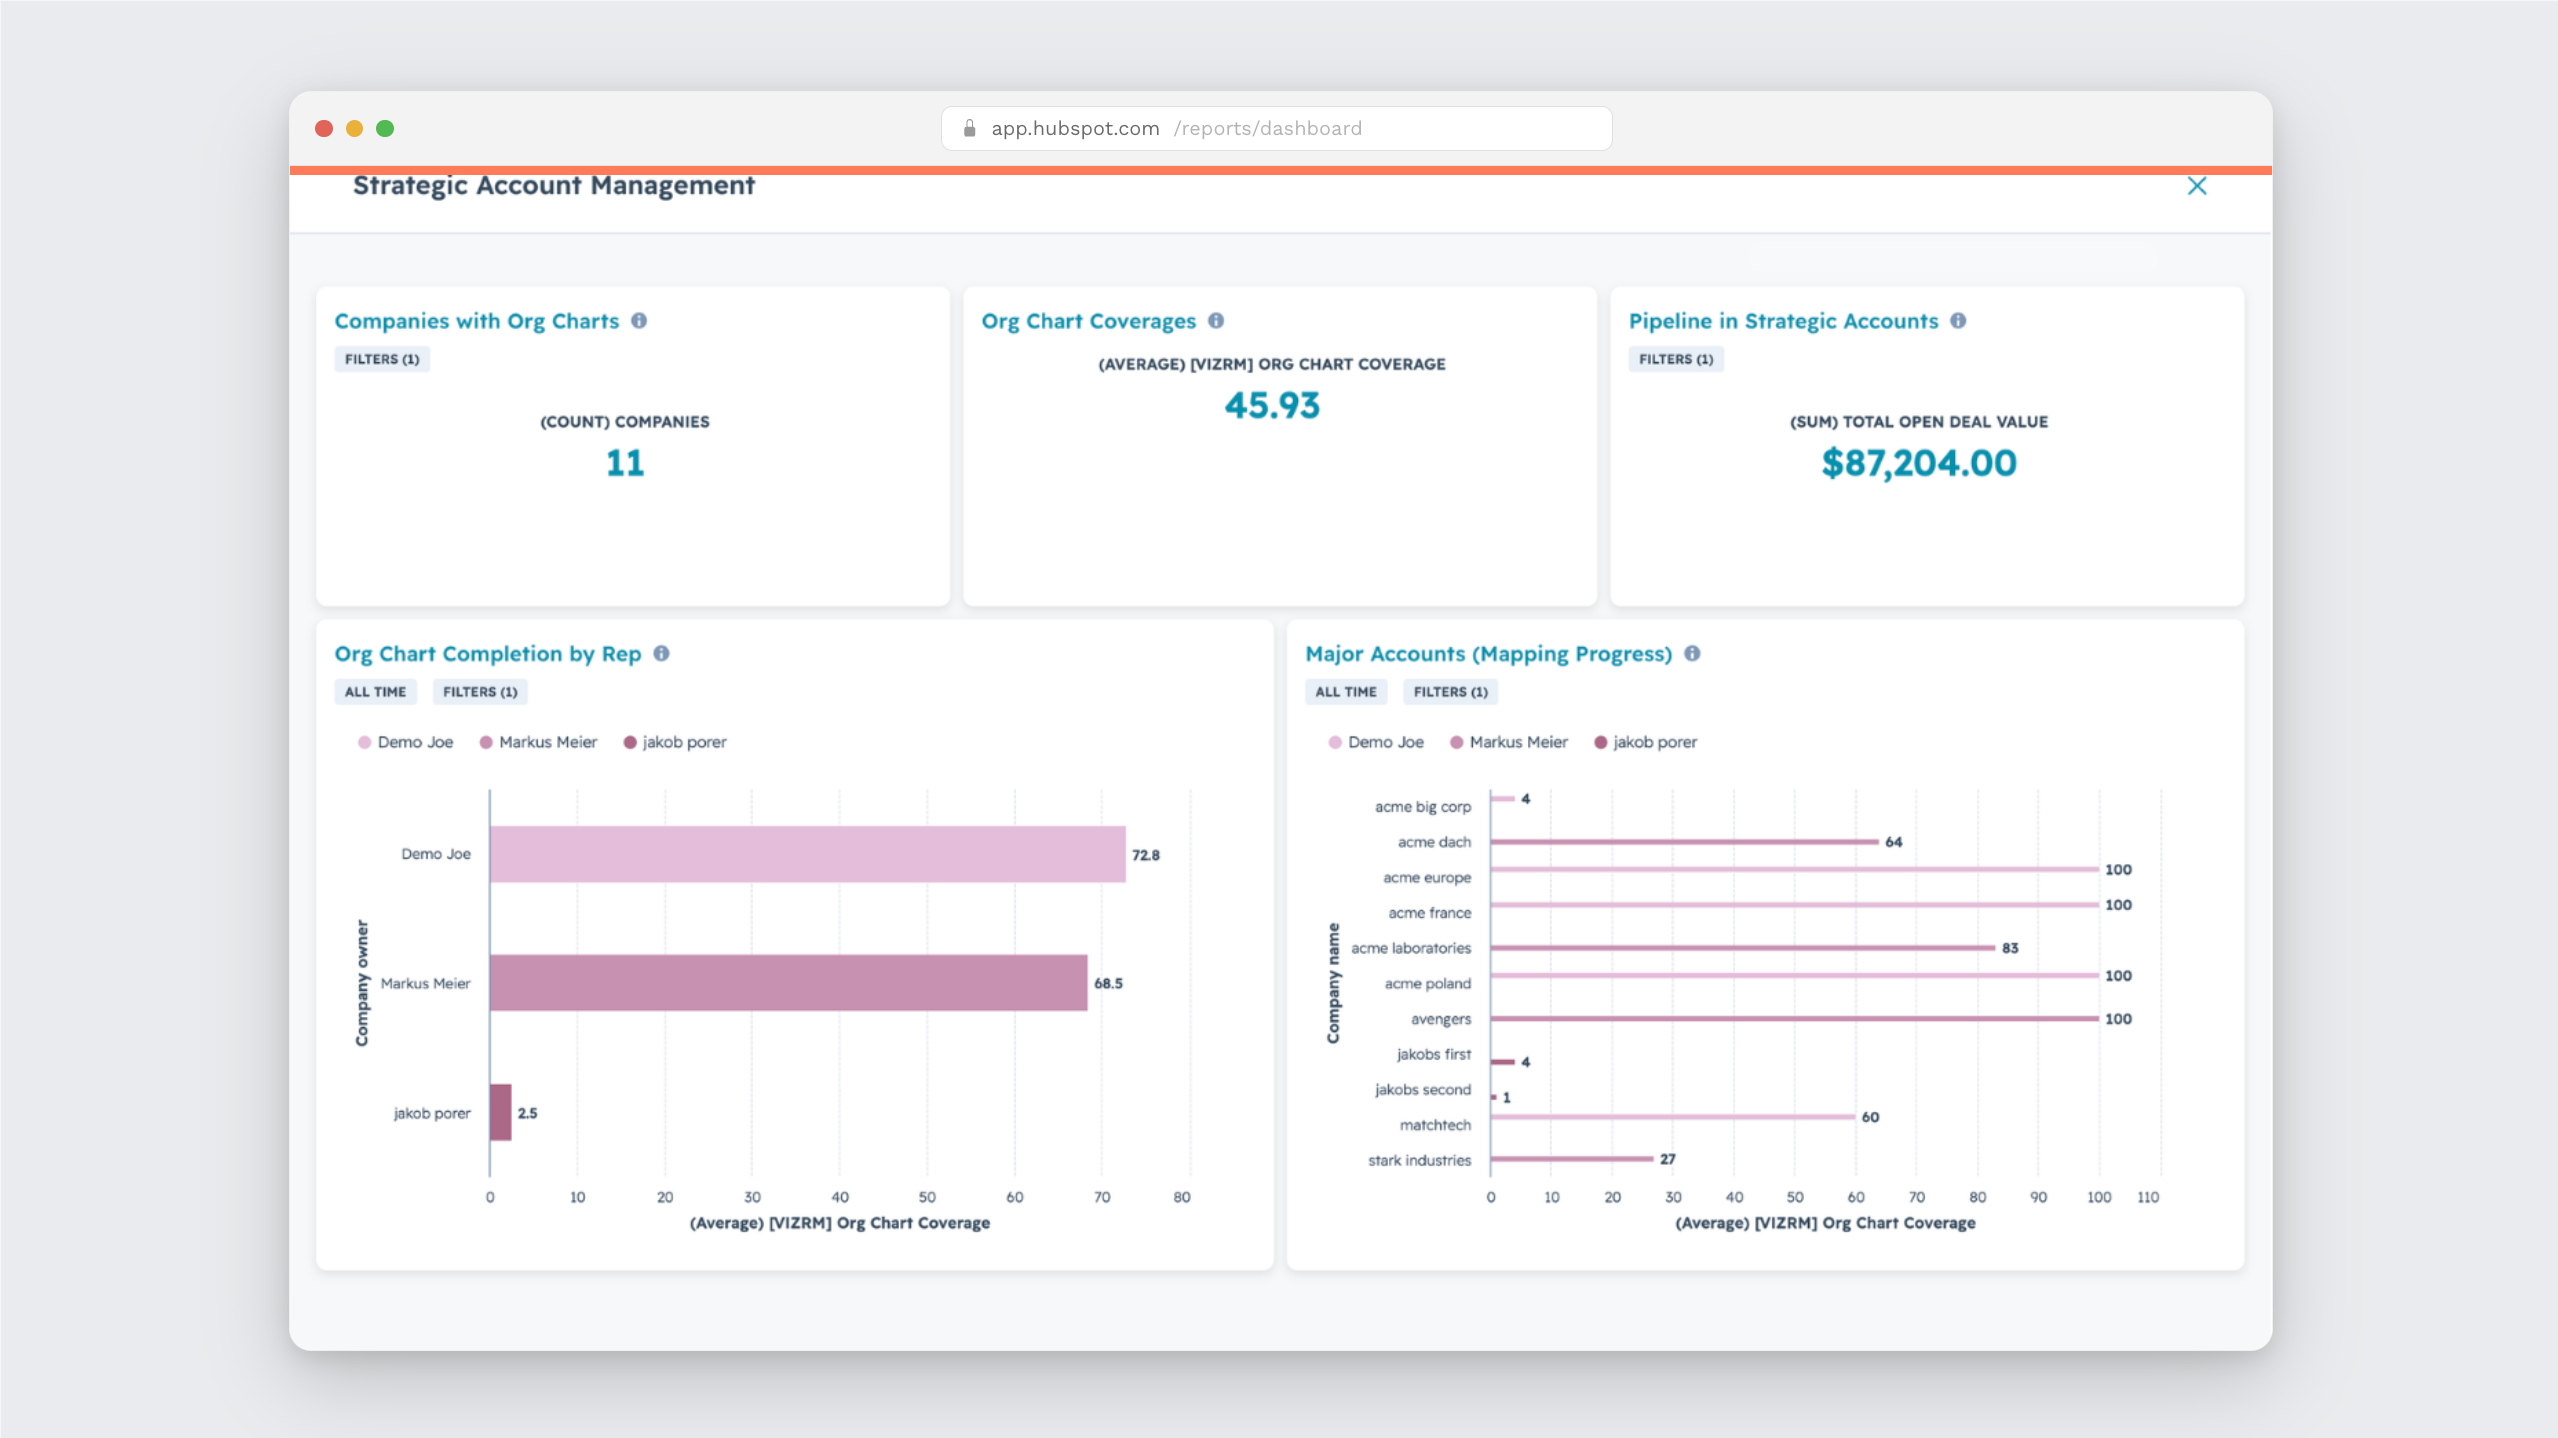Viewport: 2558px width, 1438px height.
Task: Toggle jakob porer legend in Major Accounts chart
Action: point(1646,742)
